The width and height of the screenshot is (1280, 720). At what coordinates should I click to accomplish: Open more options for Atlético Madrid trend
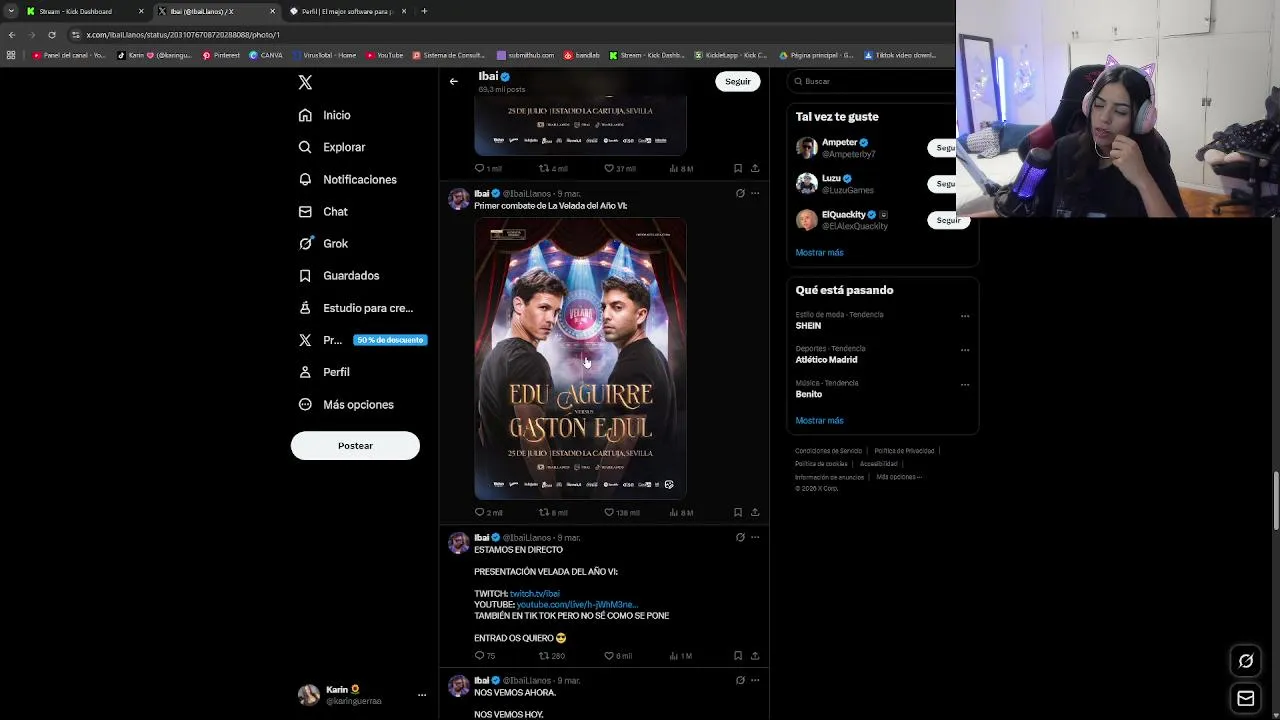[965, 350]
